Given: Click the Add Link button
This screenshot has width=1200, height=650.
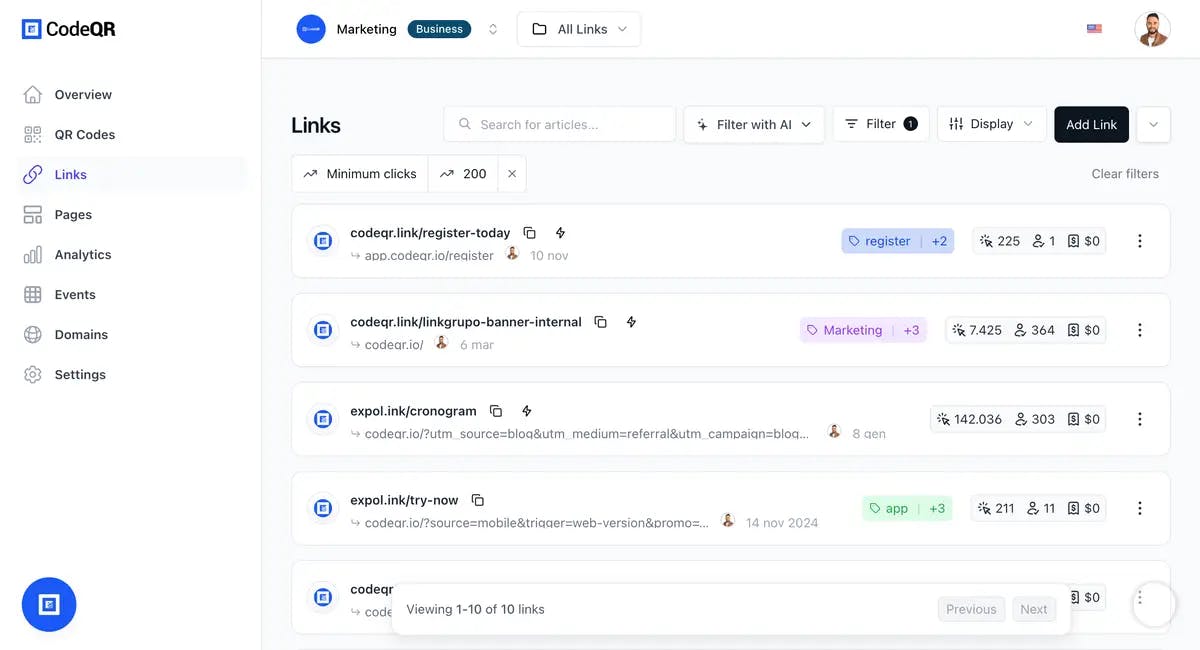Looking at the screenshot, I should [1091, 124].
